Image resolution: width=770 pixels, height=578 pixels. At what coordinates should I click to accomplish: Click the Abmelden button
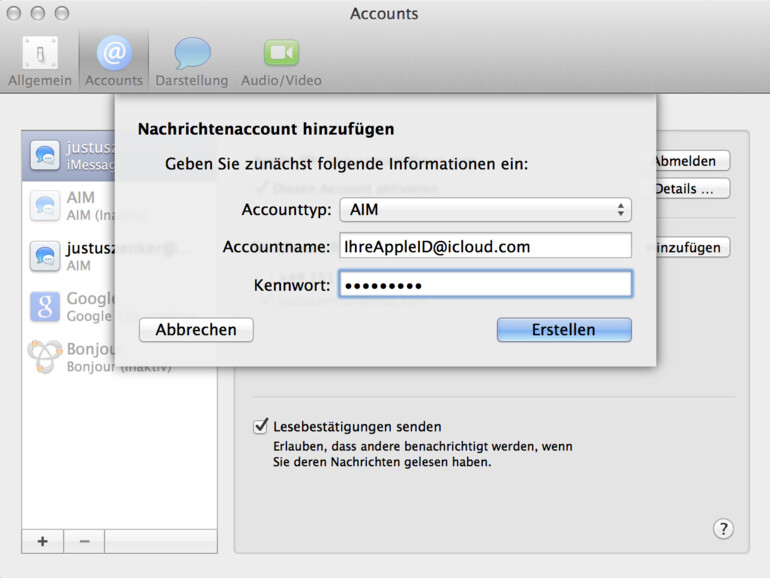click(693, 161)
